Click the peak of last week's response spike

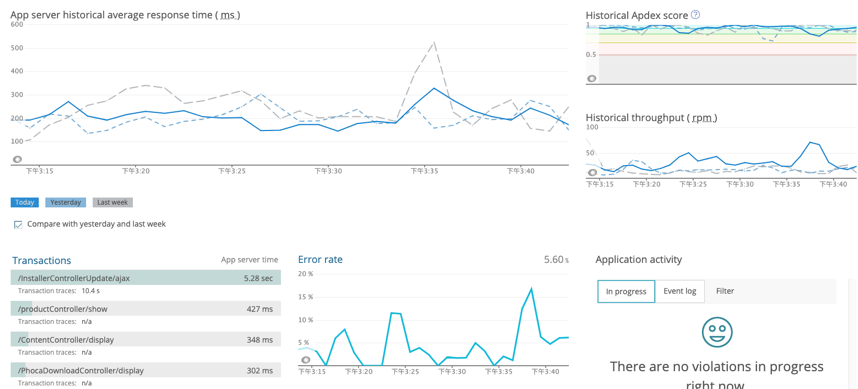[x=434, y=42]
